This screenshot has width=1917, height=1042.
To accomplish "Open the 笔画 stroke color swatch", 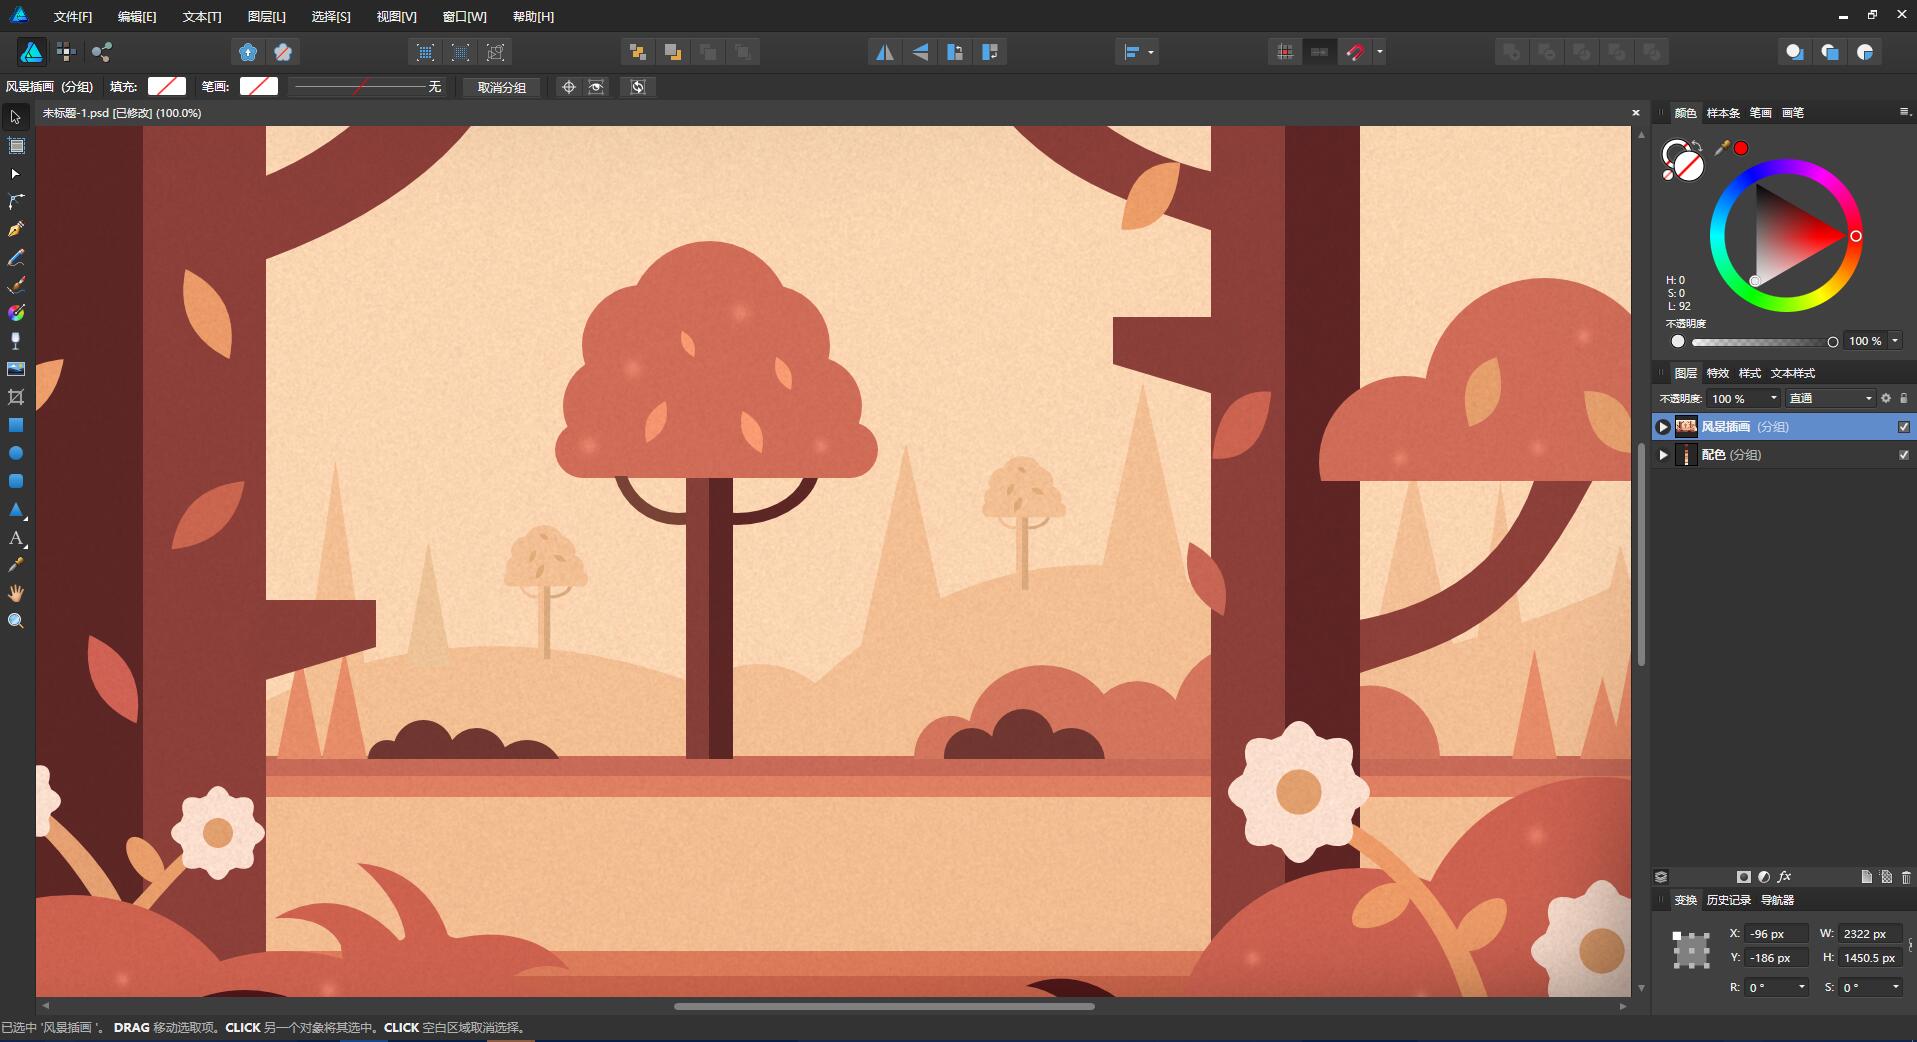I will point(259,87).
